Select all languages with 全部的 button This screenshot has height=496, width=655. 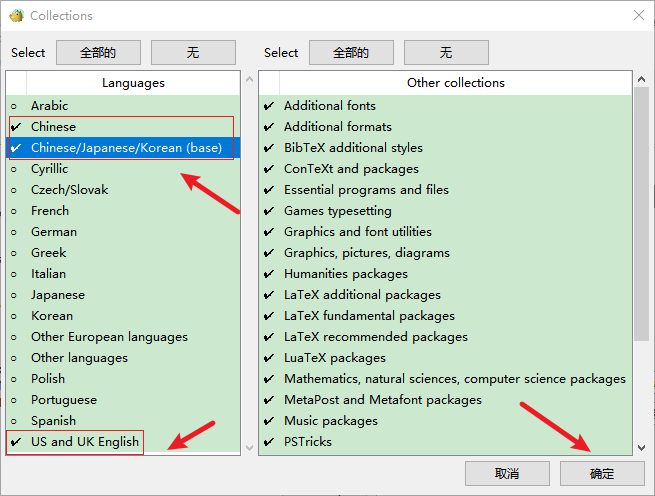pos(98,53)
